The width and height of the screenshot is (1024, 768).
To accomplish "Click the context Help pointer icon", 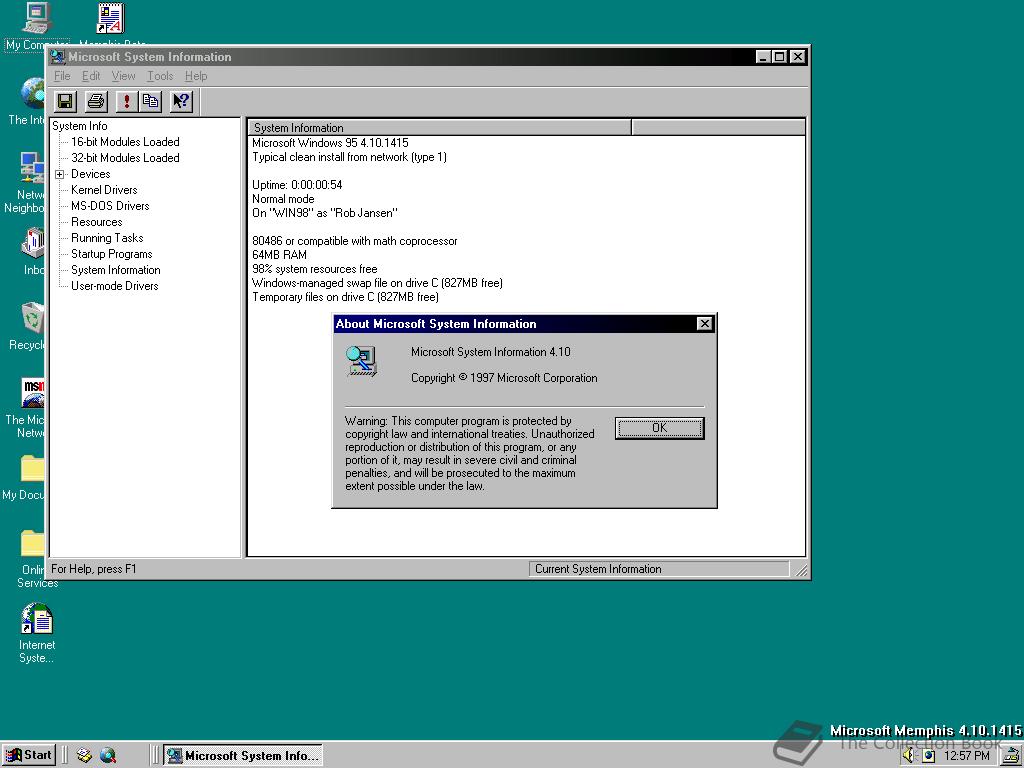I will click(182, 101).
